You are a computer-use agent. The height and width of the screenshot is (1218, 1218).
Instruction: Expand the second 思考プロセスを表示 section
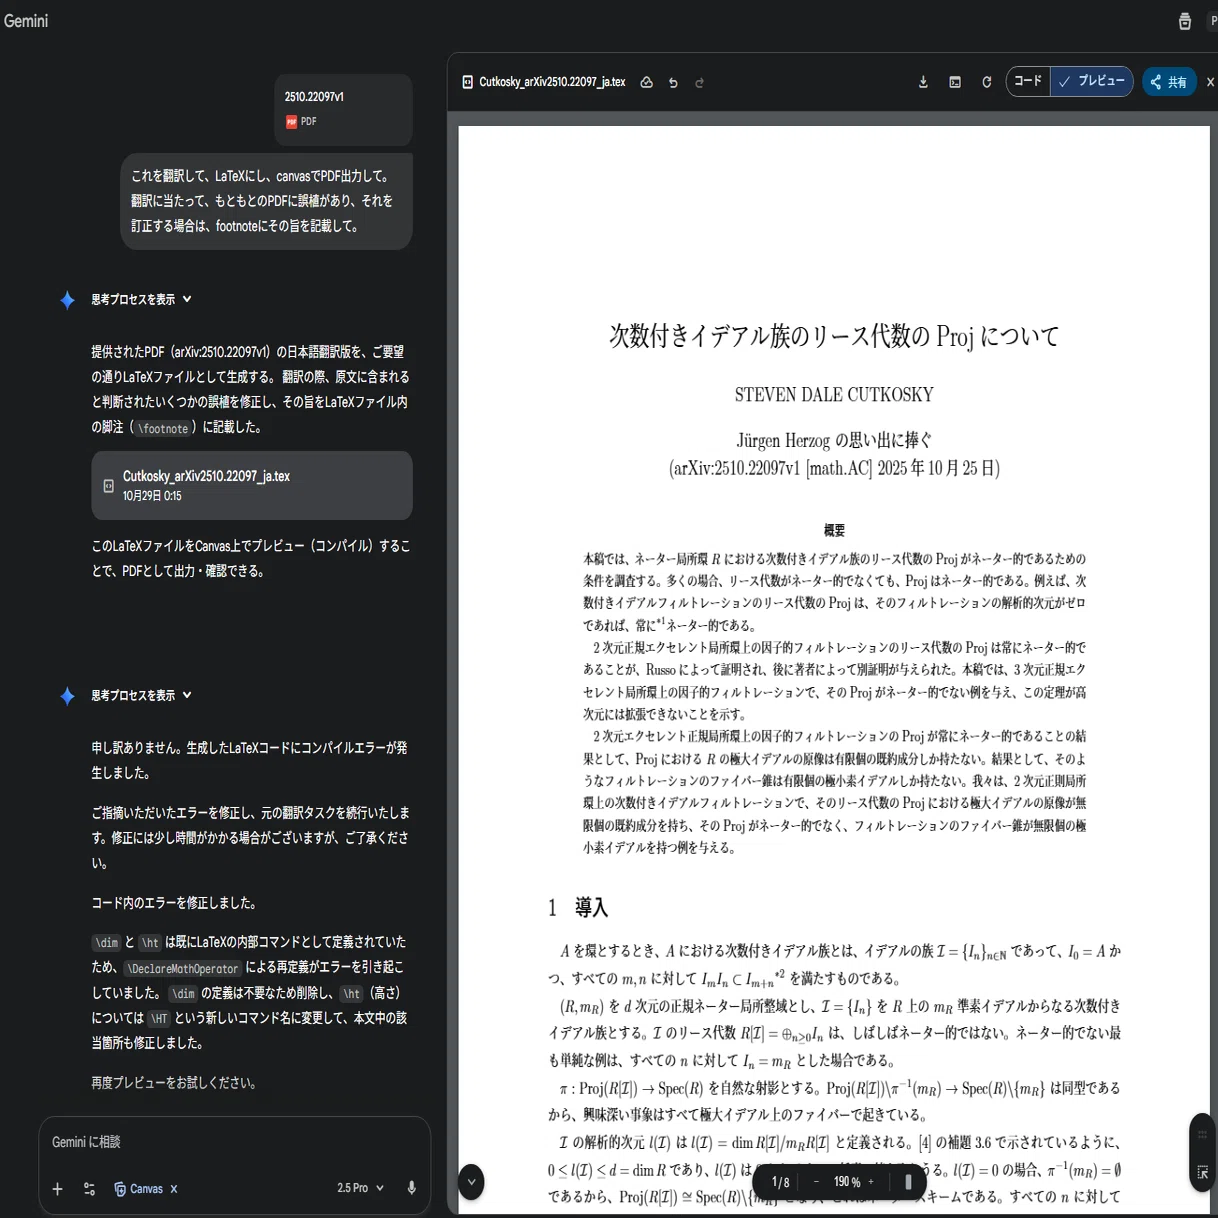(x=141, y=695)
